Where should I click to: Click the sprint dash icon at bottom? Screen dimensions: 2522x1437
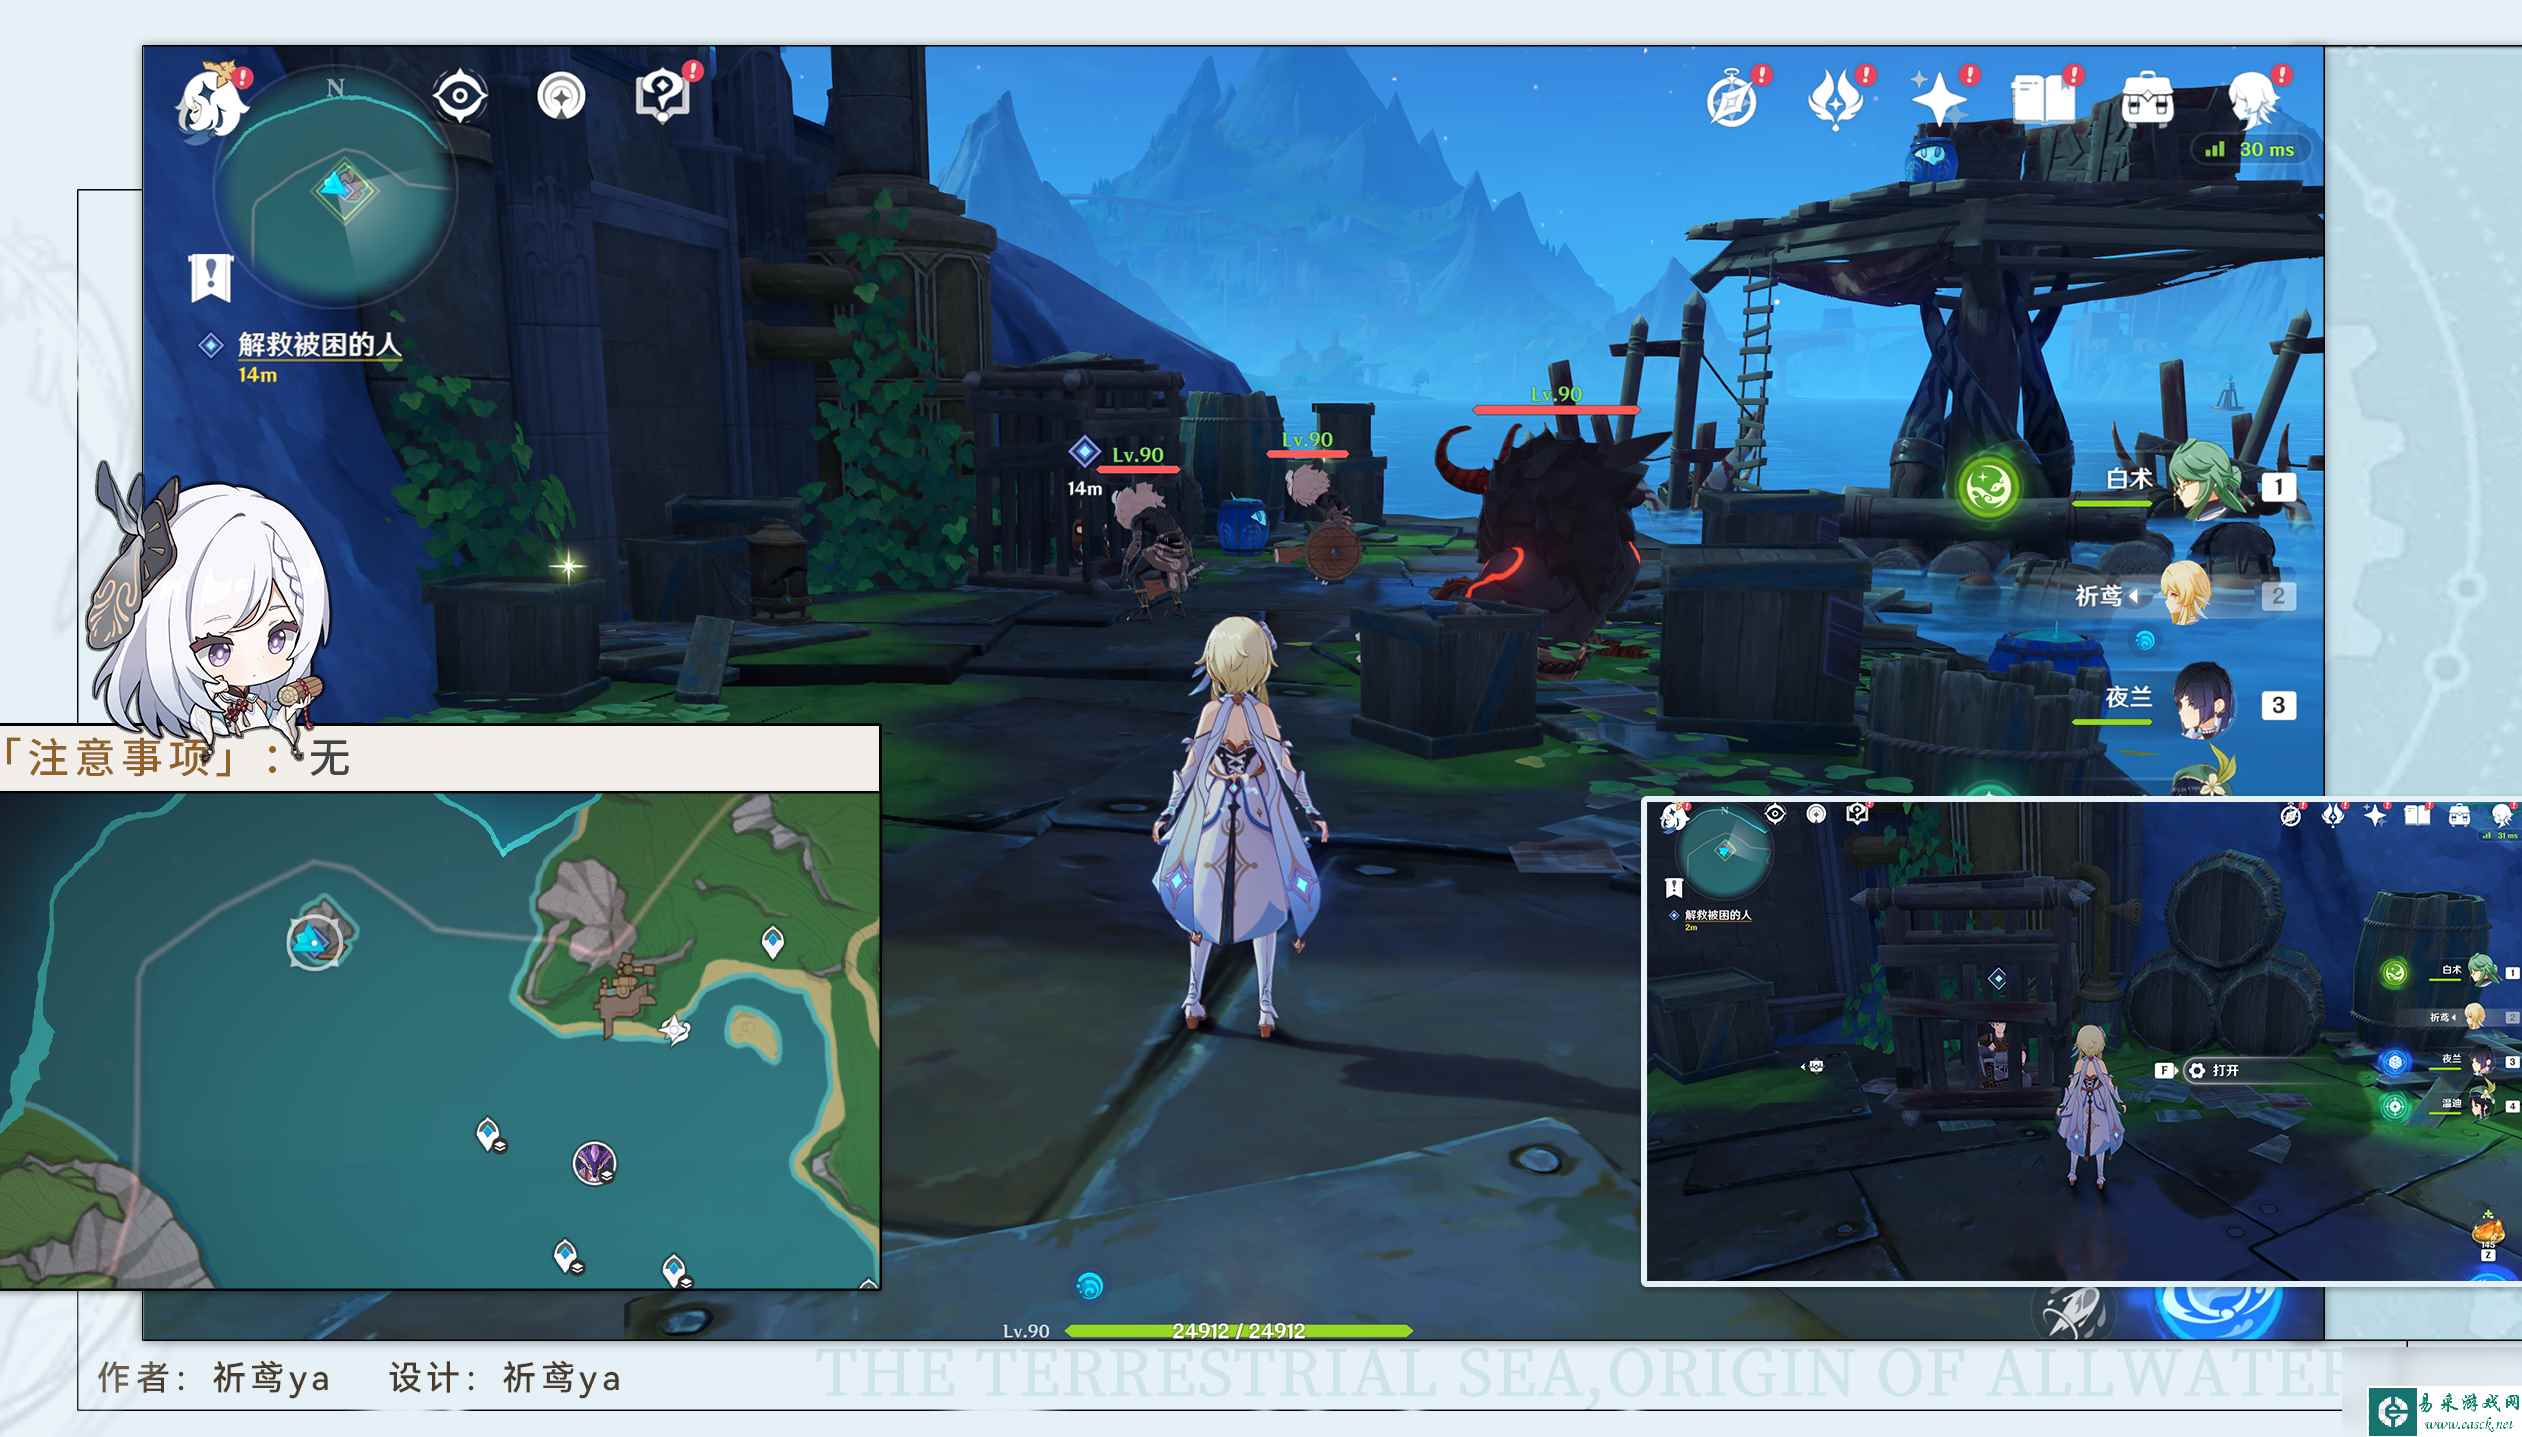pos(2075,1312)
